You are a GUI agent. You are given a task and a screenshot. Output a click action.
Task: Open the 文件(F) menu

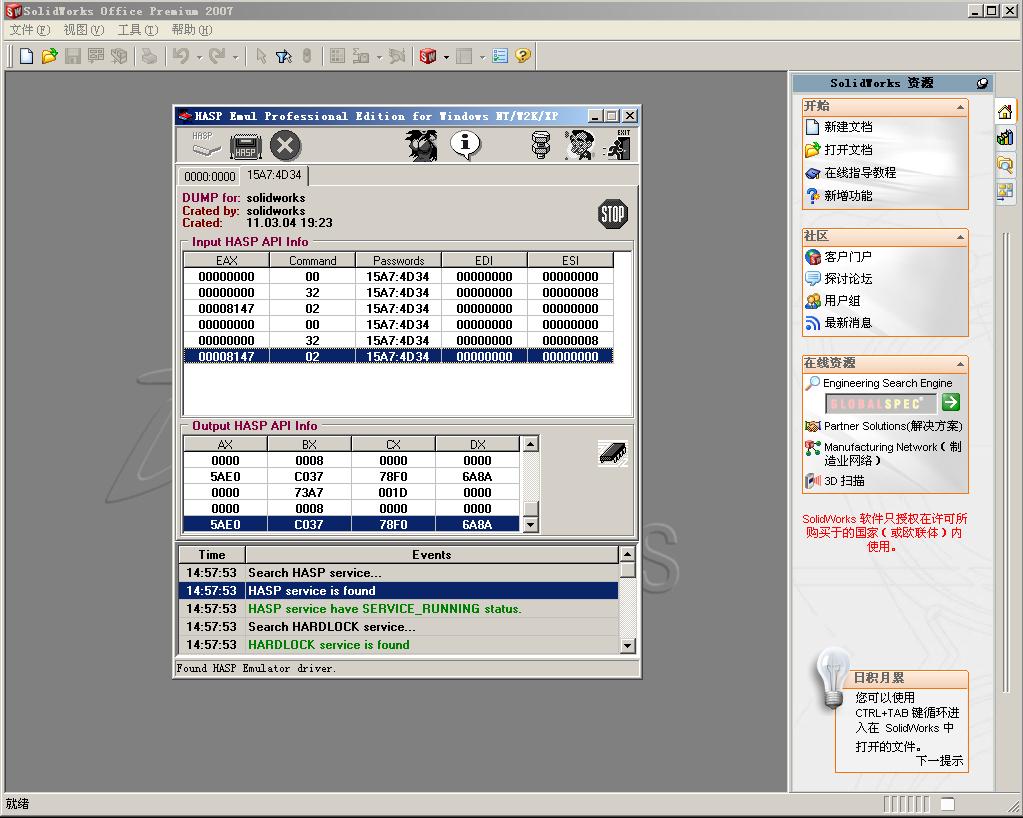pos(30,30)
